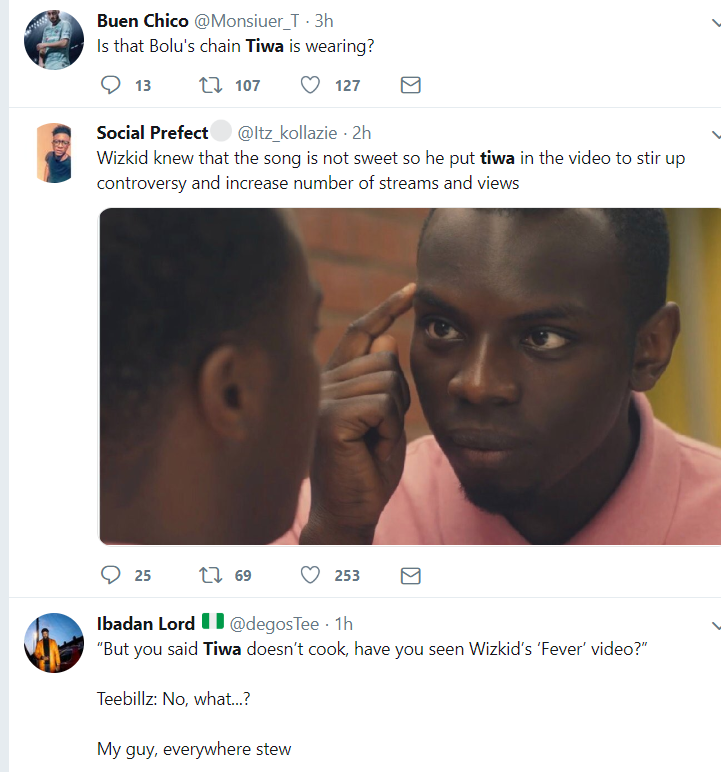Screen dimensions: 721x772
Task: Open the more menu on Social Prefect's tweet
Action: point(716,134)
